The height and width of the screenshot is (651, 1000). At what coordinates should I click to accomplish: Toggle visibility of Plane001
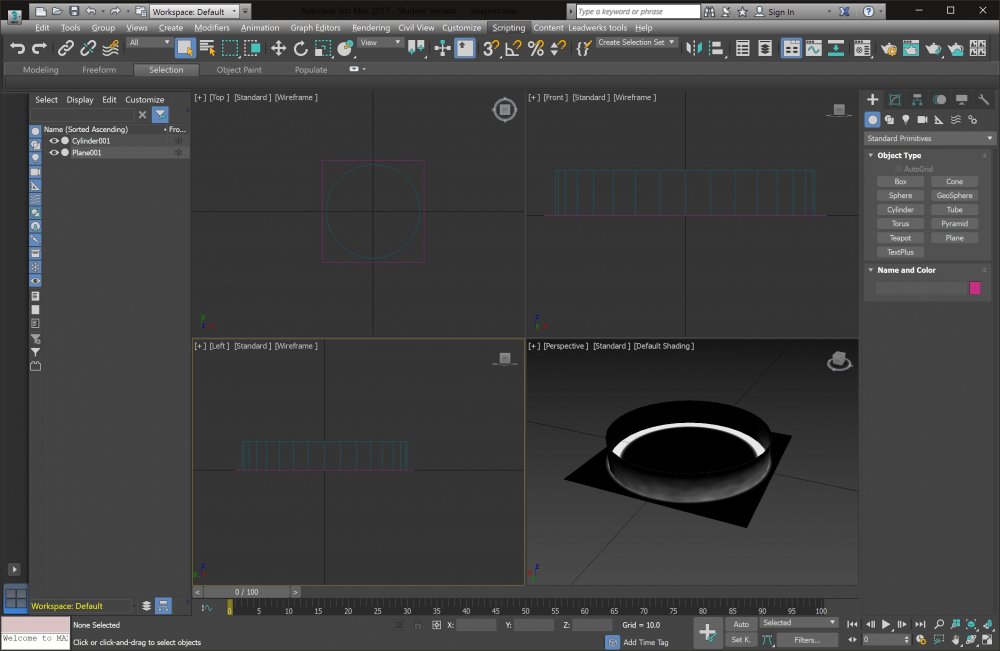[x=54, y=153]
